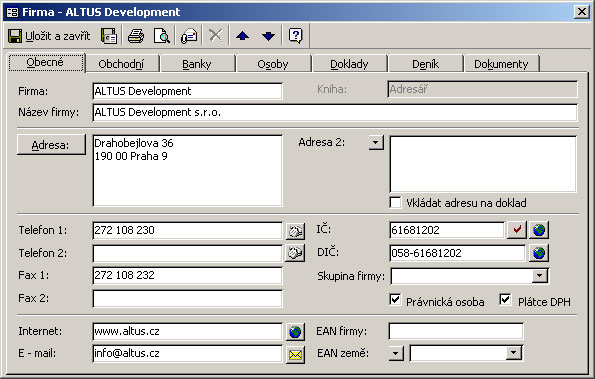Click the save-without-closing toolbar icon
The width and height of the screenshot is (595, 379).
coord(109,36)
